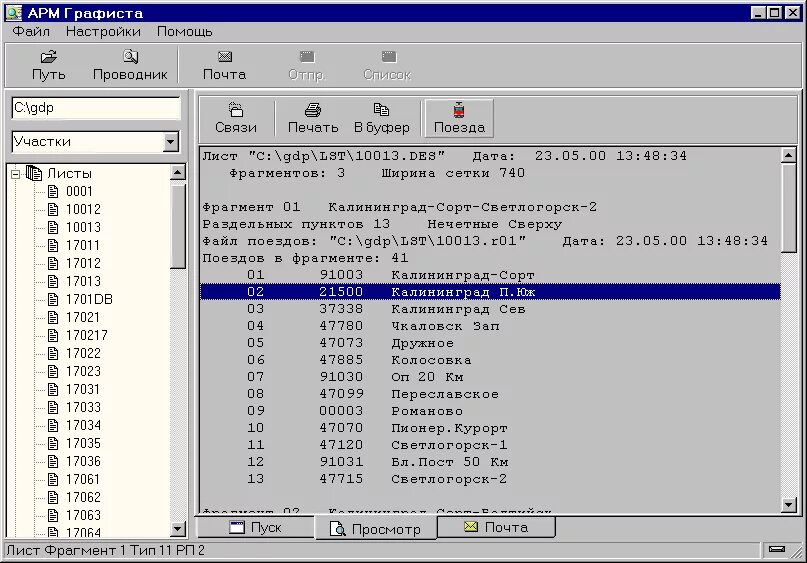This screenshot has height=563, width=807.
Task: Select sheet 17011 in the tree
Action: click(83, 245)
